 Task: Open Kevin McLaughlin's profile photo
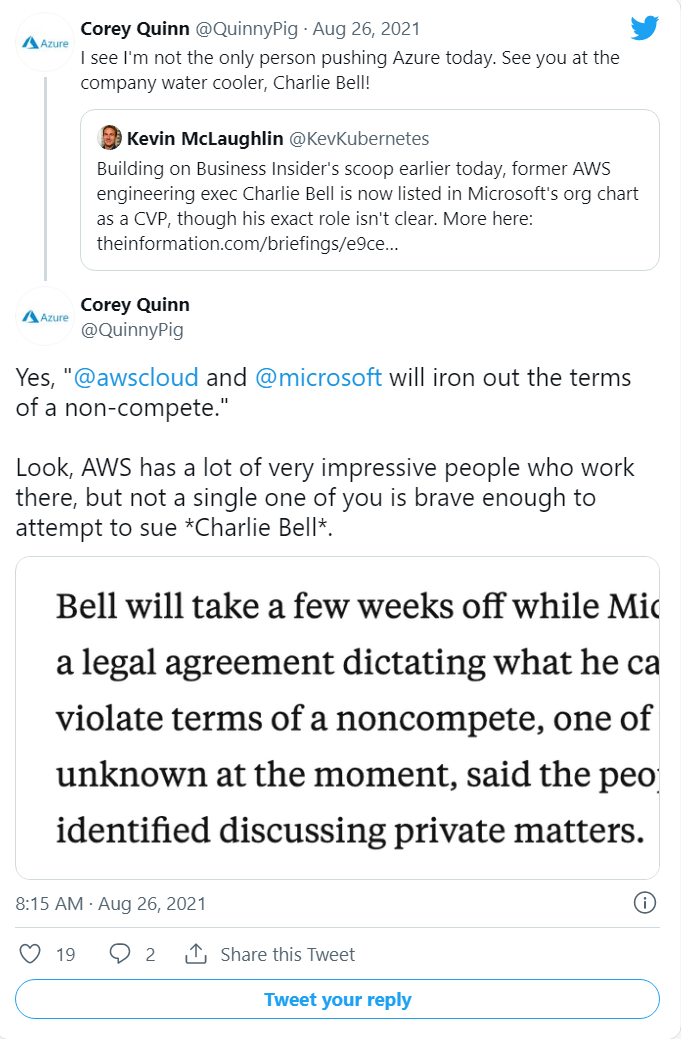(x=110, y=139)
